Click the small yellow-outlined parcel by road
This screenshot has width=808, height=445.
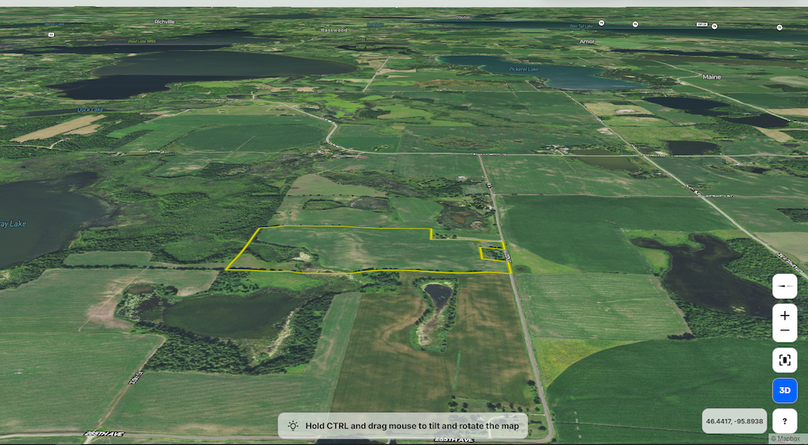(x=492, y=254)
